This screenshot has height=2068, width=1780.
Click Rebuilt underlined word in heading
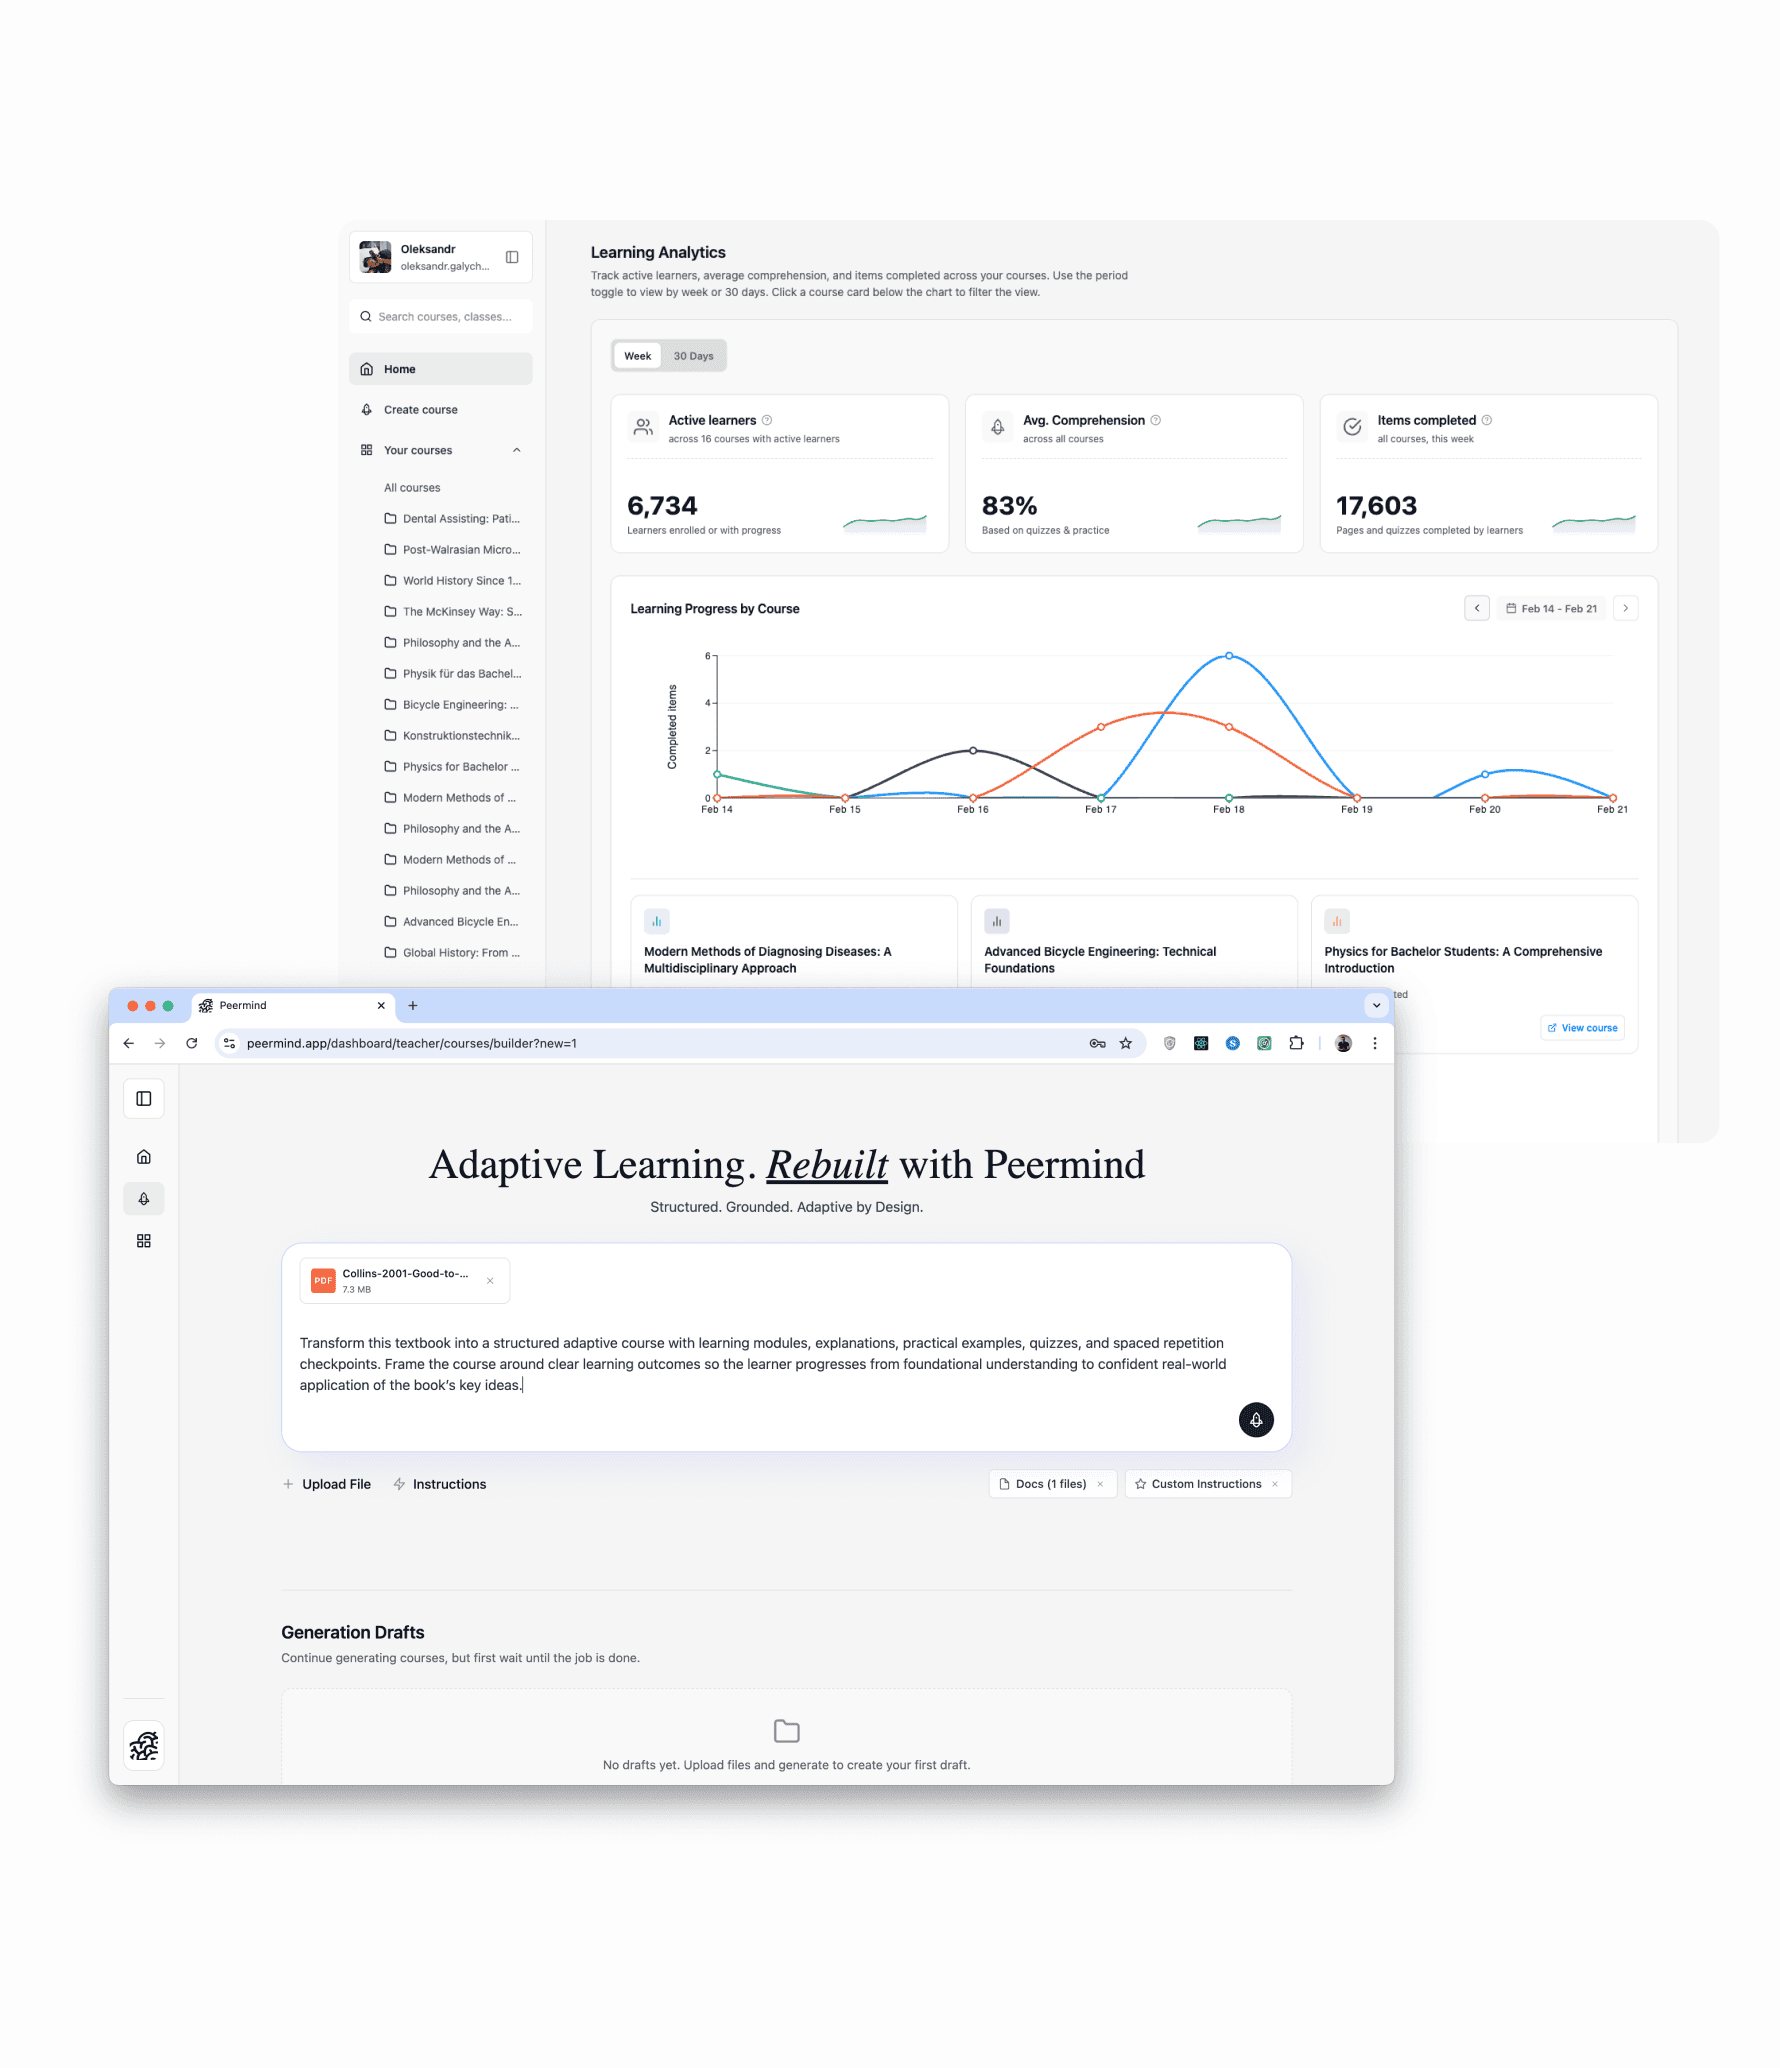pyautogui.click(x=827, y=1165)
